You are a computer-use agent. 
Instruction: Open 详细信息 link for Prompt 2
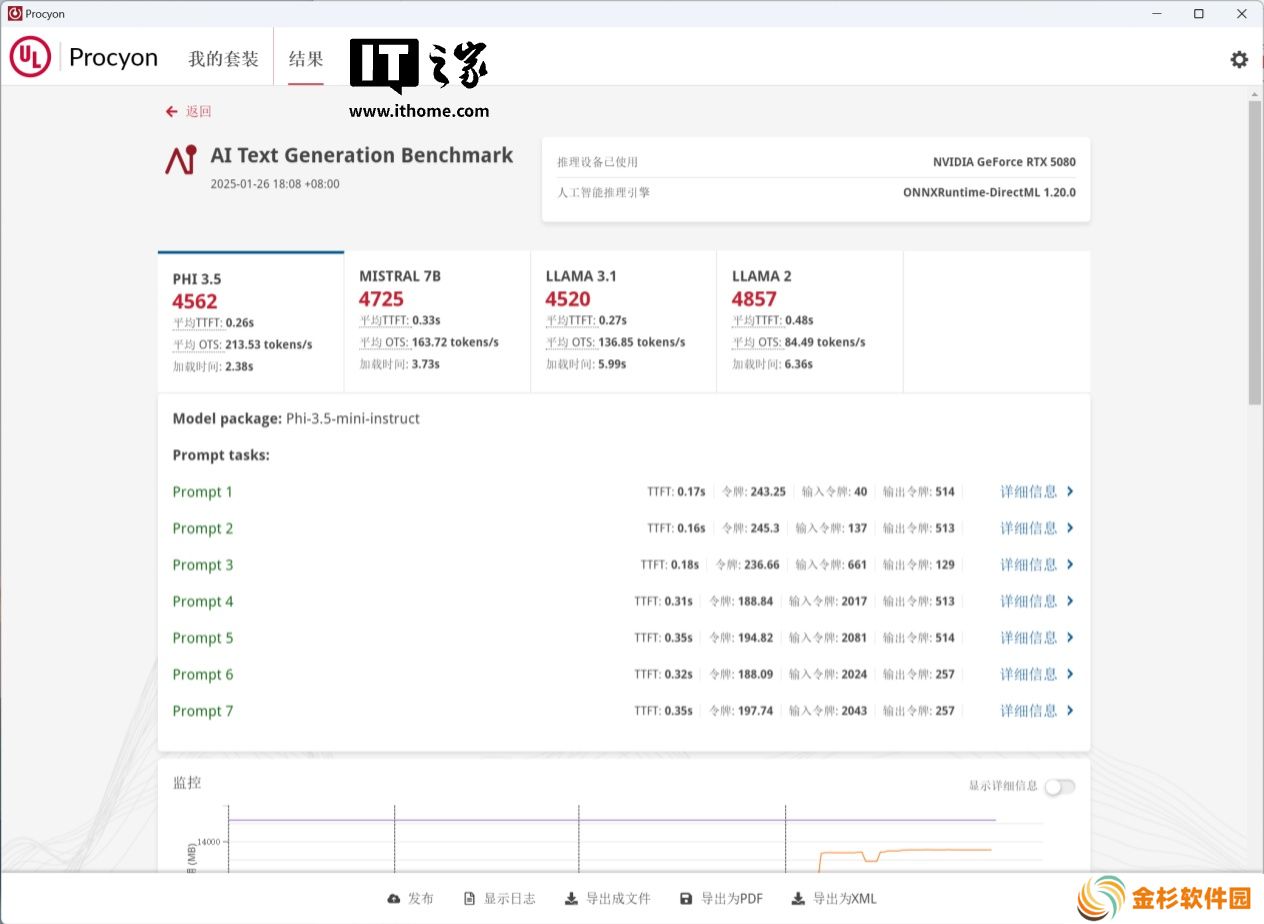tap(1029, 528)
